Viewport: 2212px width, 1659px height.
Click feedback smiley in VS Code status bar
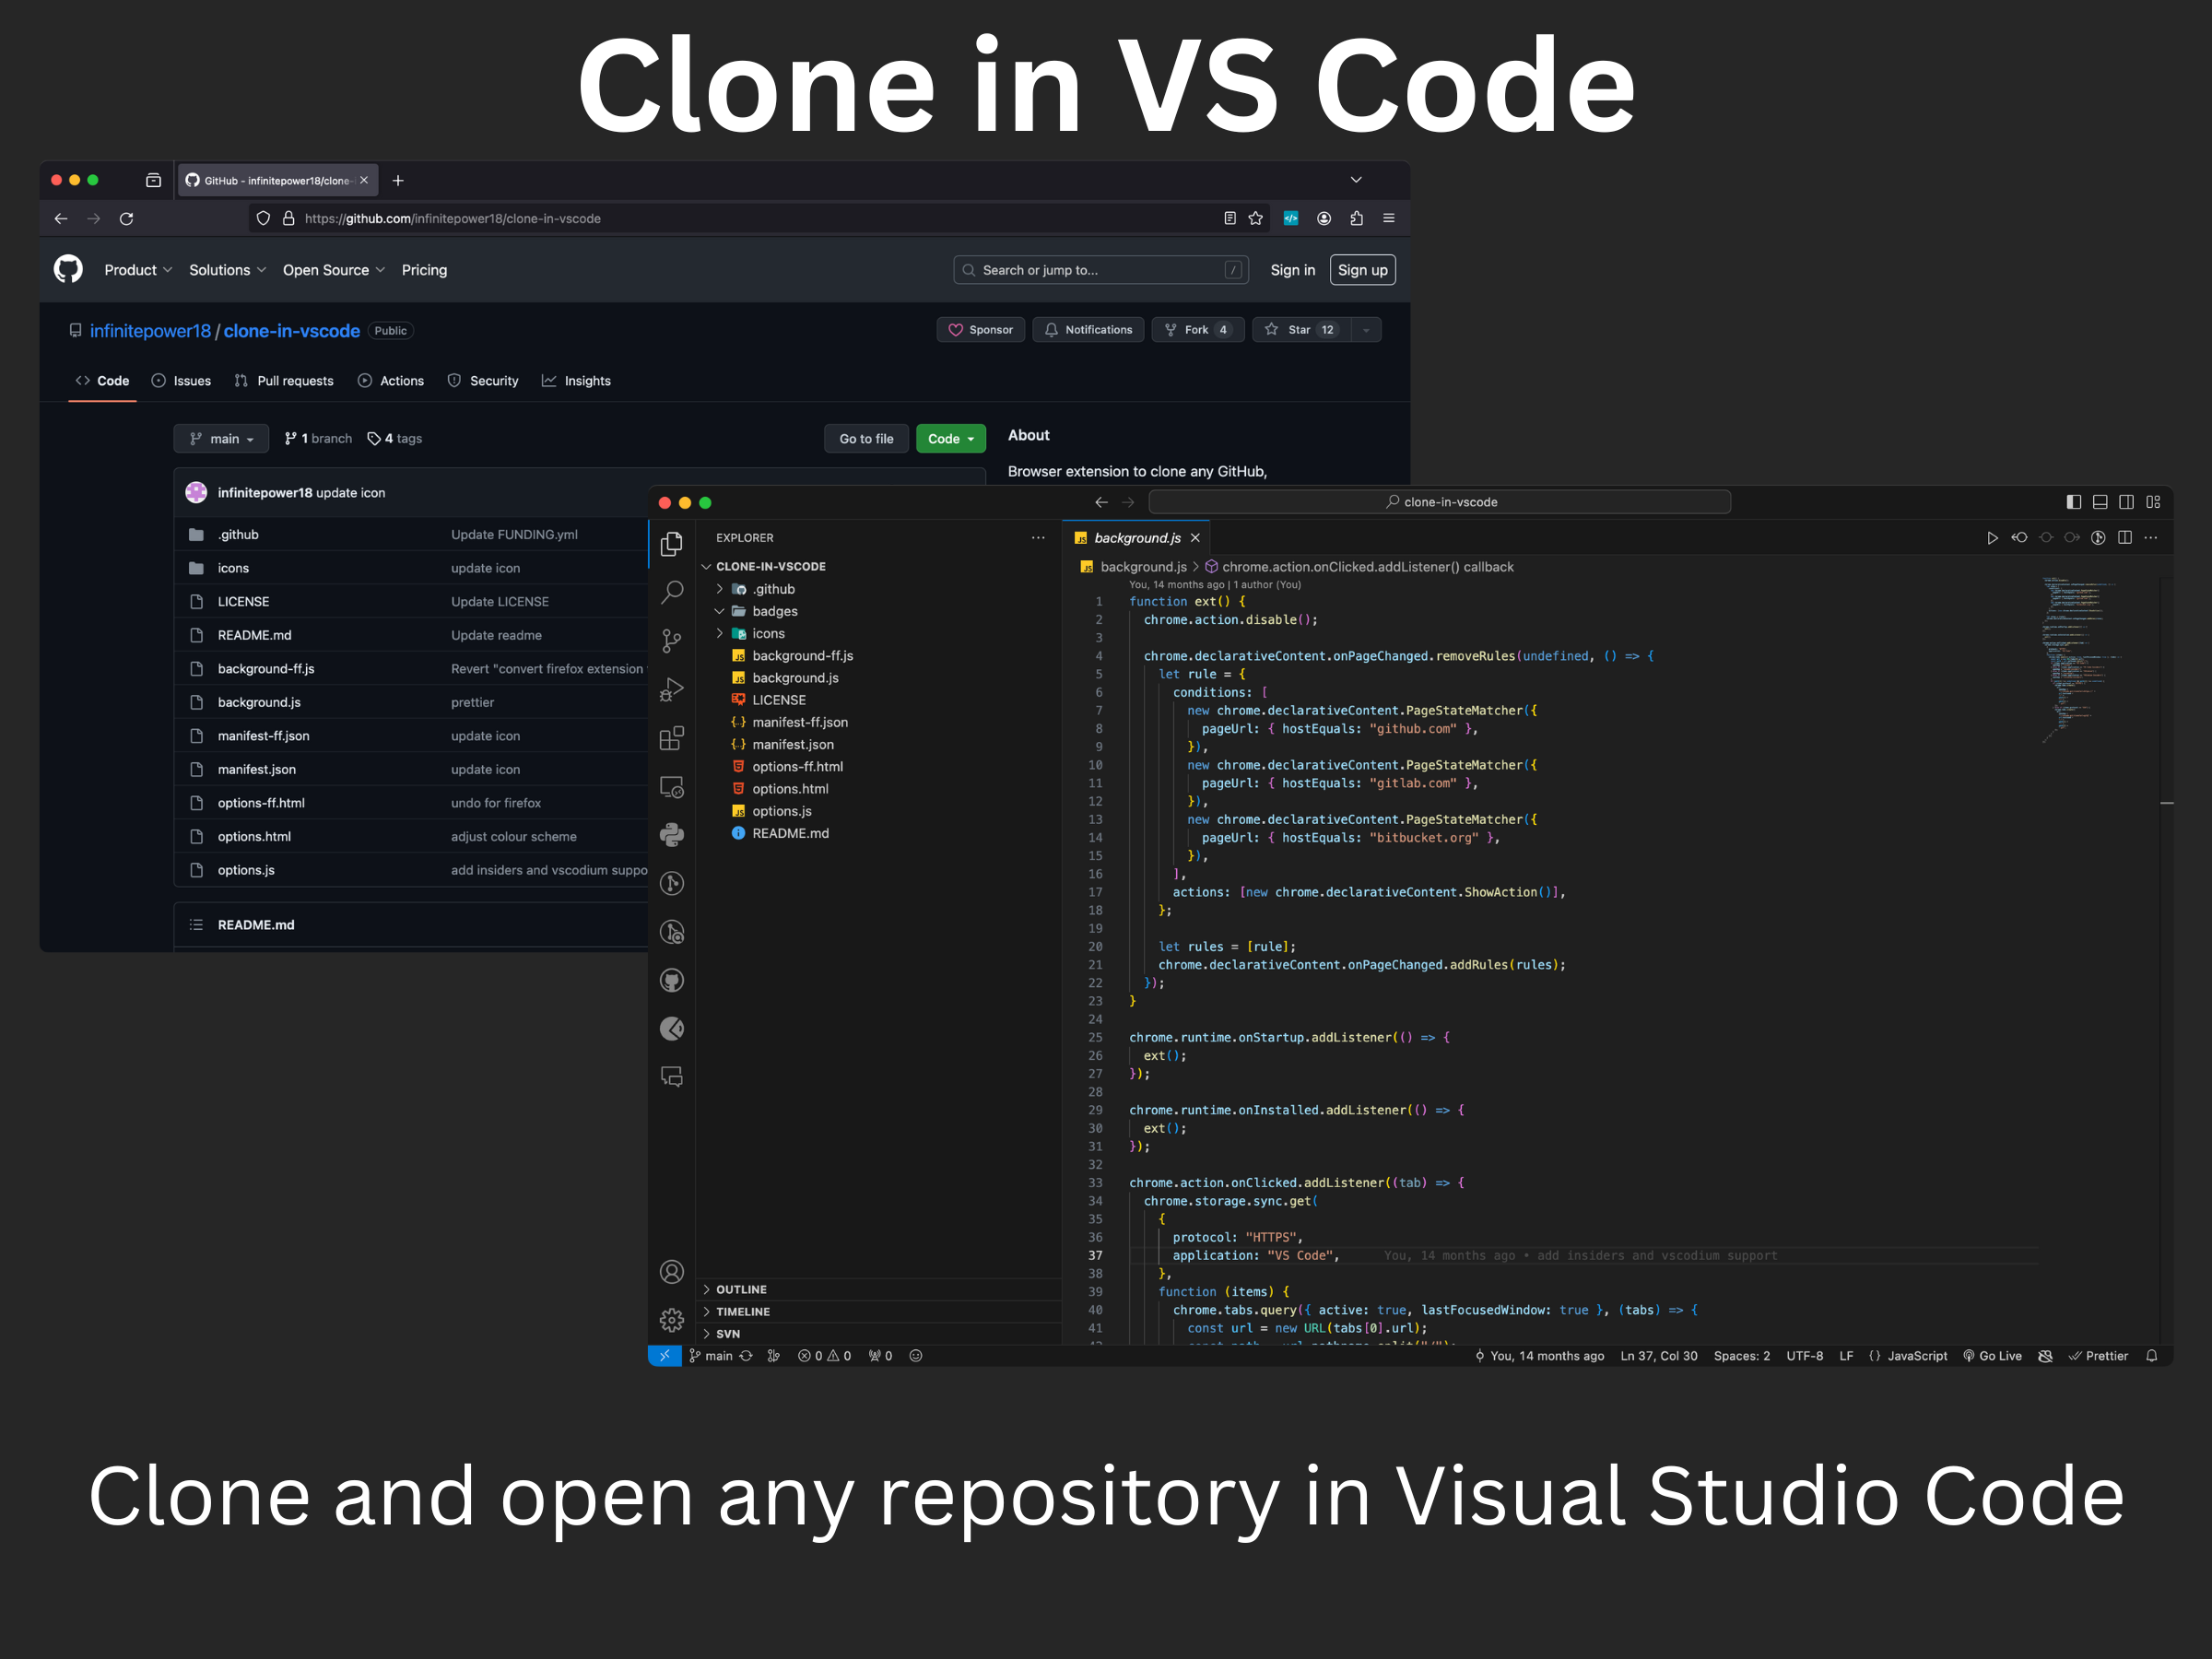pos(915,1356)
